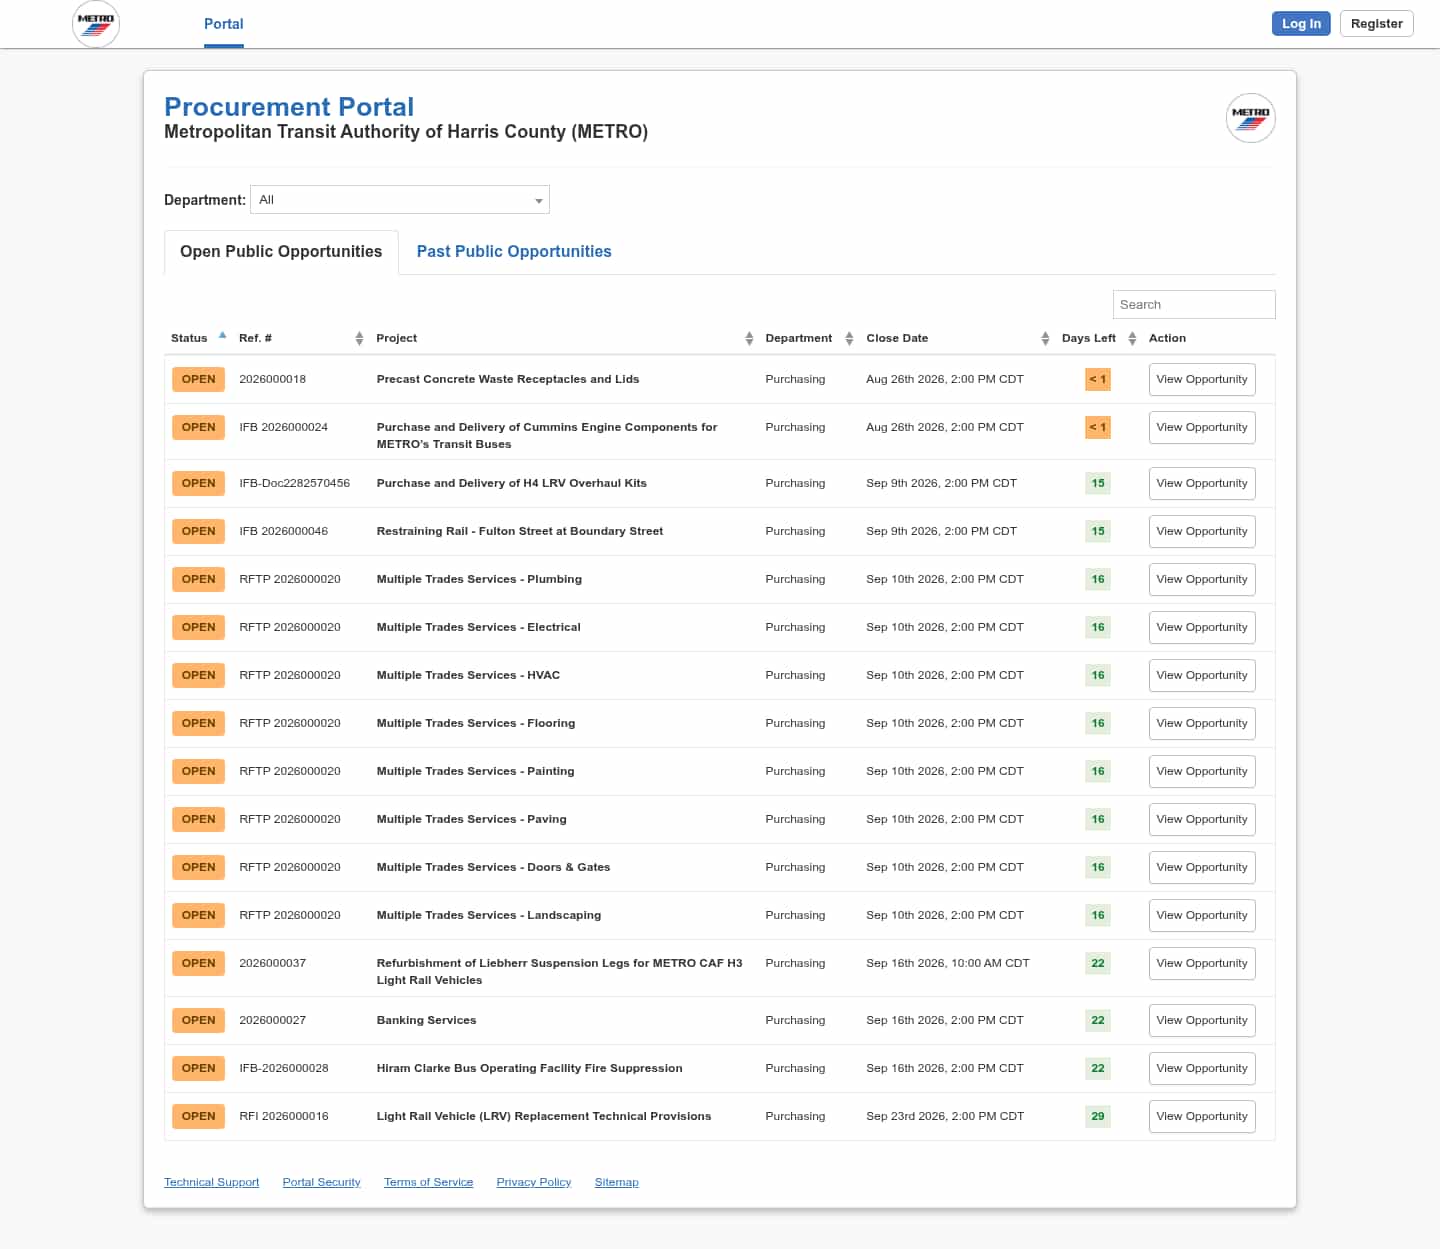1440x1249 pixels.
Task: Click project title 'Hiram Clarke Bus Operating Facility Fire Suppression'
Action: [530, 1069]
